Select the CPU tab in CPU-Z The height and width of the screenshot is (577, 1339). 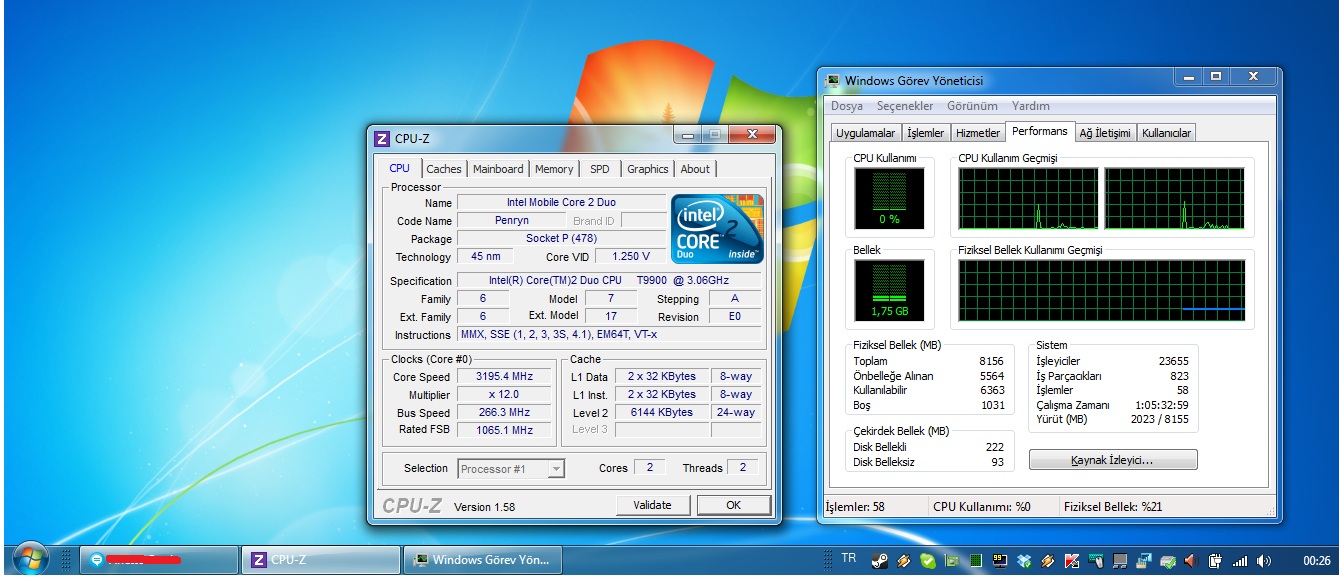click(399, 168)
